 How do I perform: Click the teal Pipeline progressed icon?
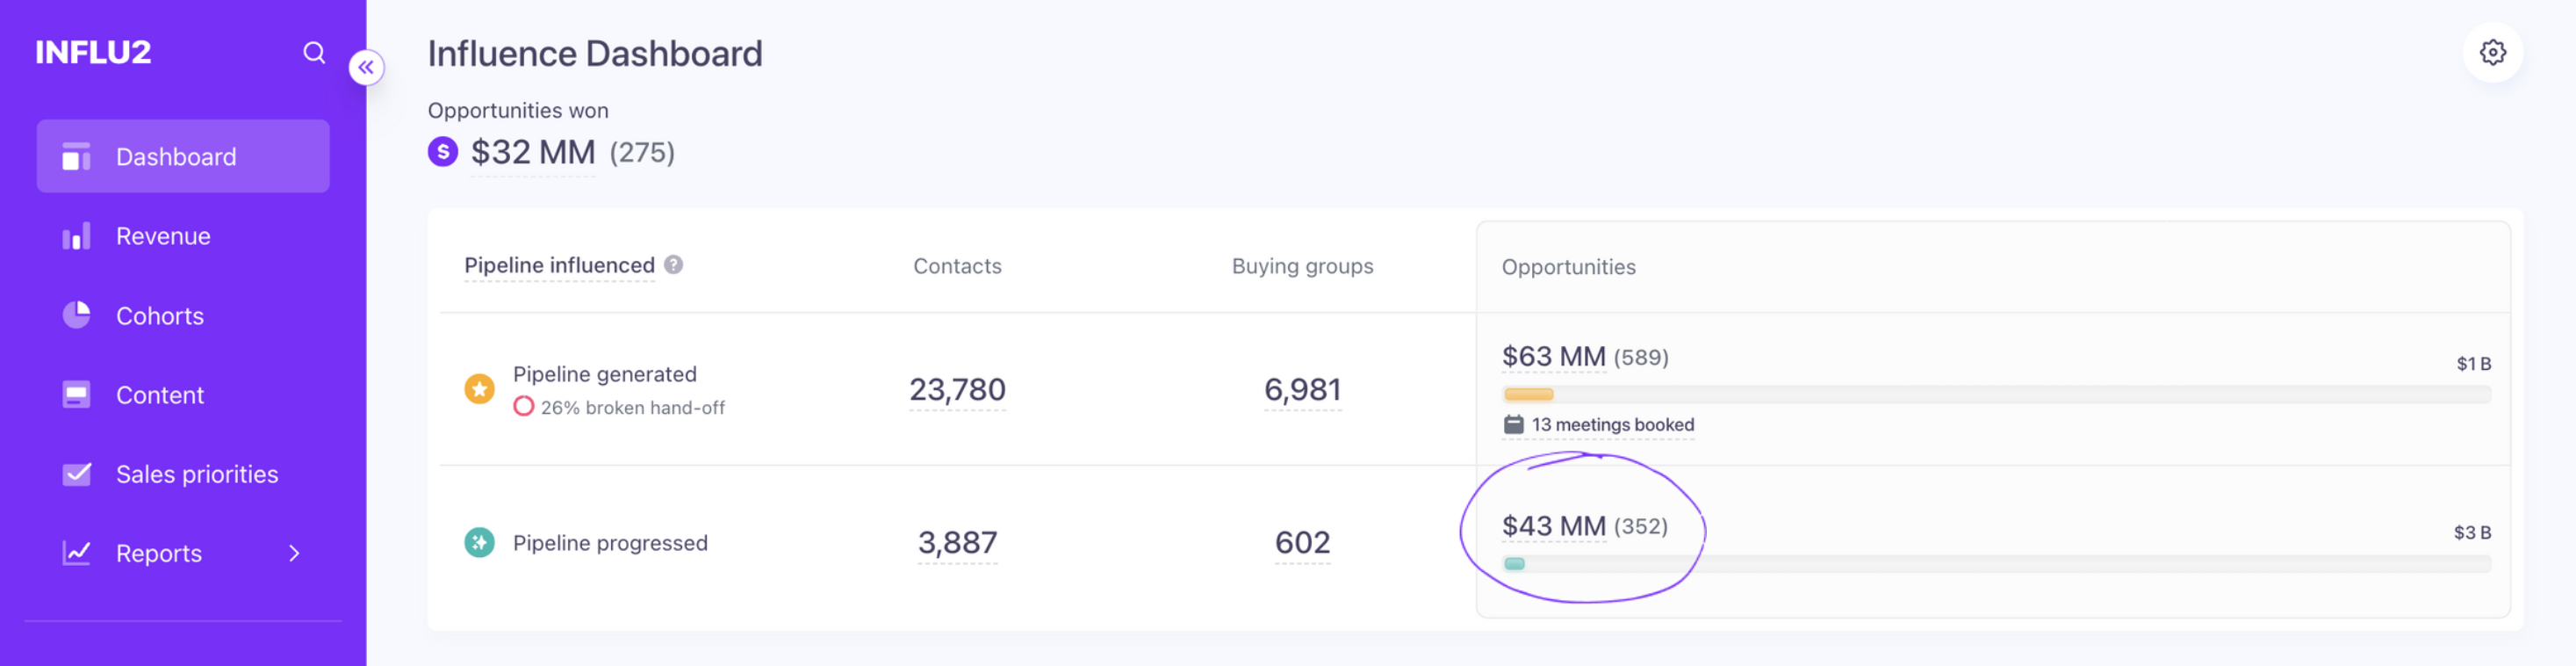click(x=479, y=543)
